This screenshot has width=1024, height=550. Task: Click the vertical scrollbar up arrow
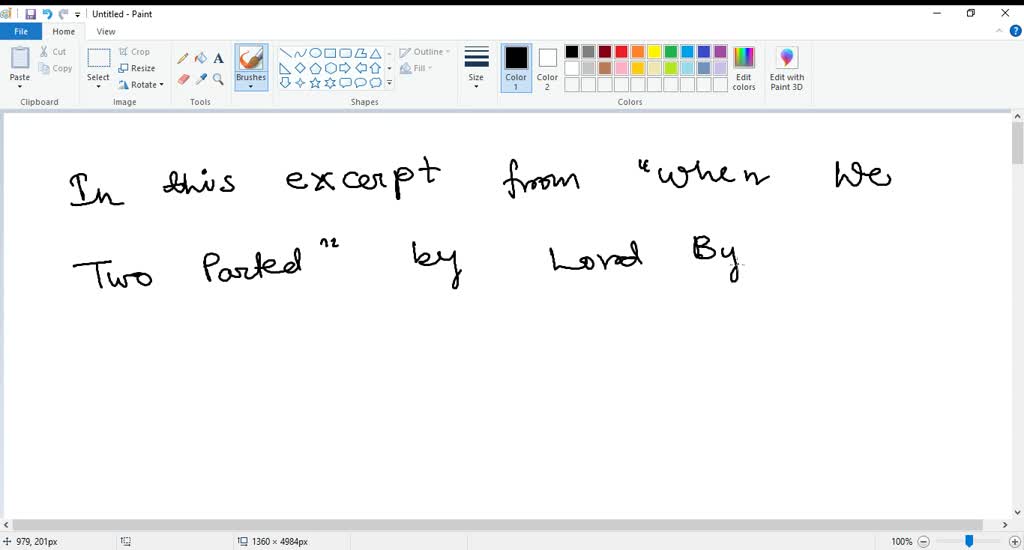tap(1017, 116)
